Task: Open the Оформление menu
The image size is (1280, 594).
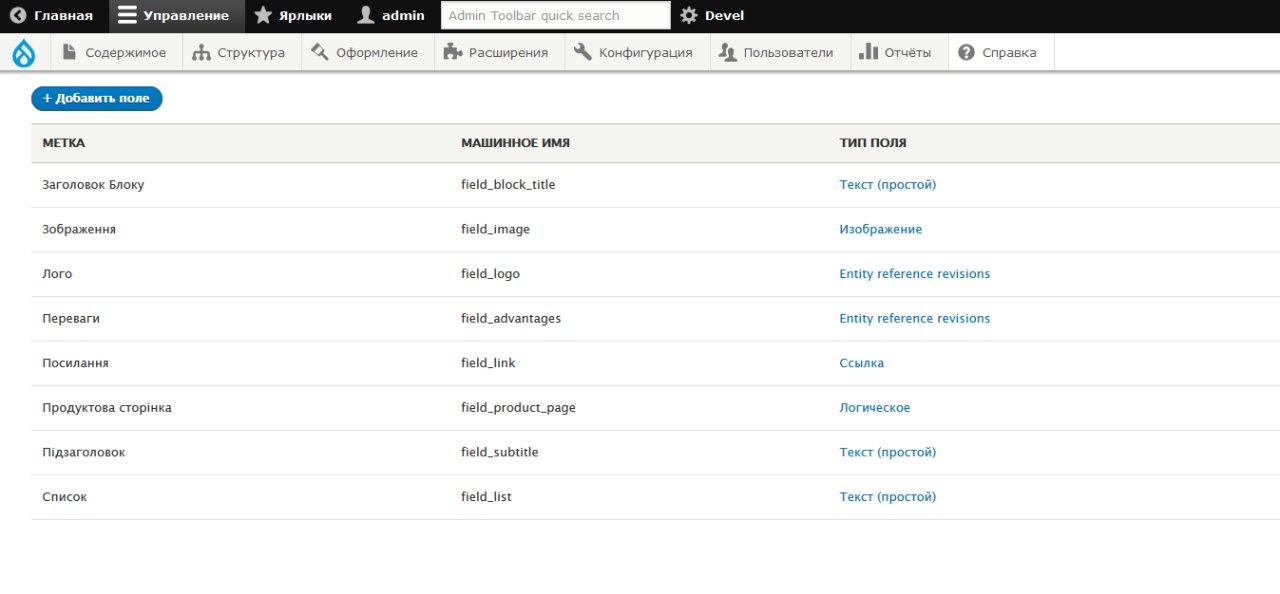Action: click(367, 53)
